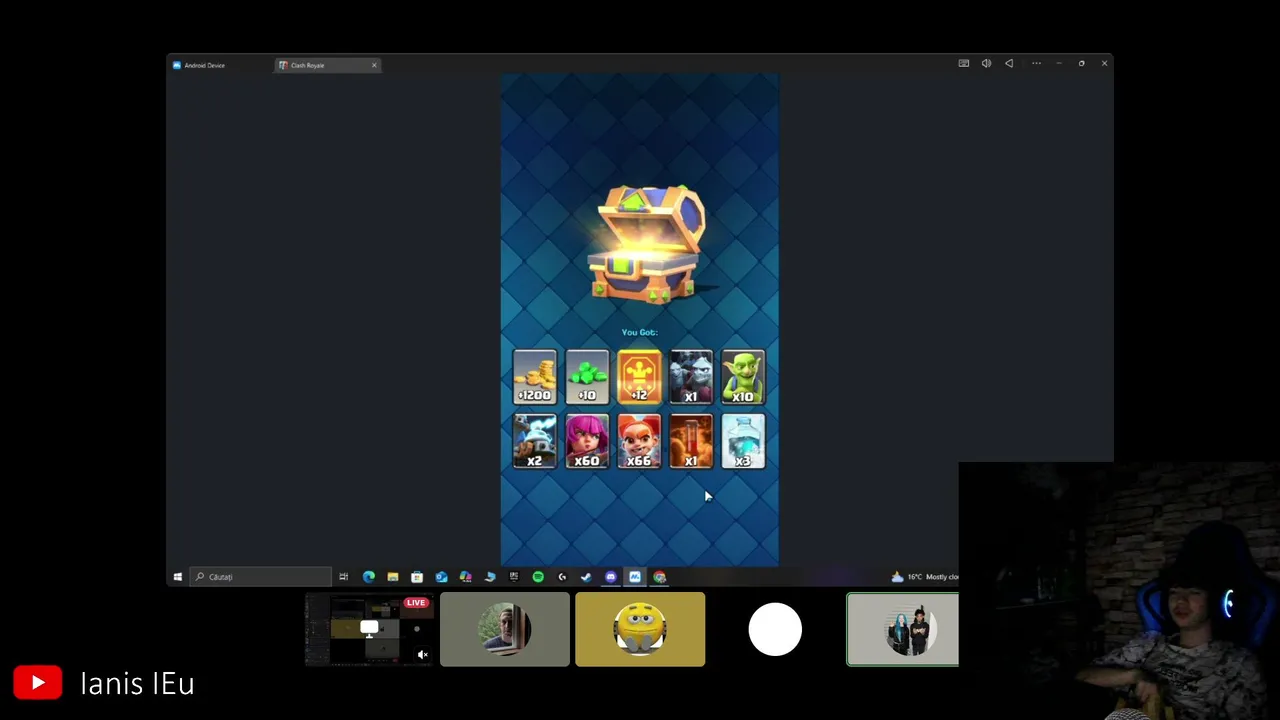Tap the x1 dark hooded troop card

[691, 376]
